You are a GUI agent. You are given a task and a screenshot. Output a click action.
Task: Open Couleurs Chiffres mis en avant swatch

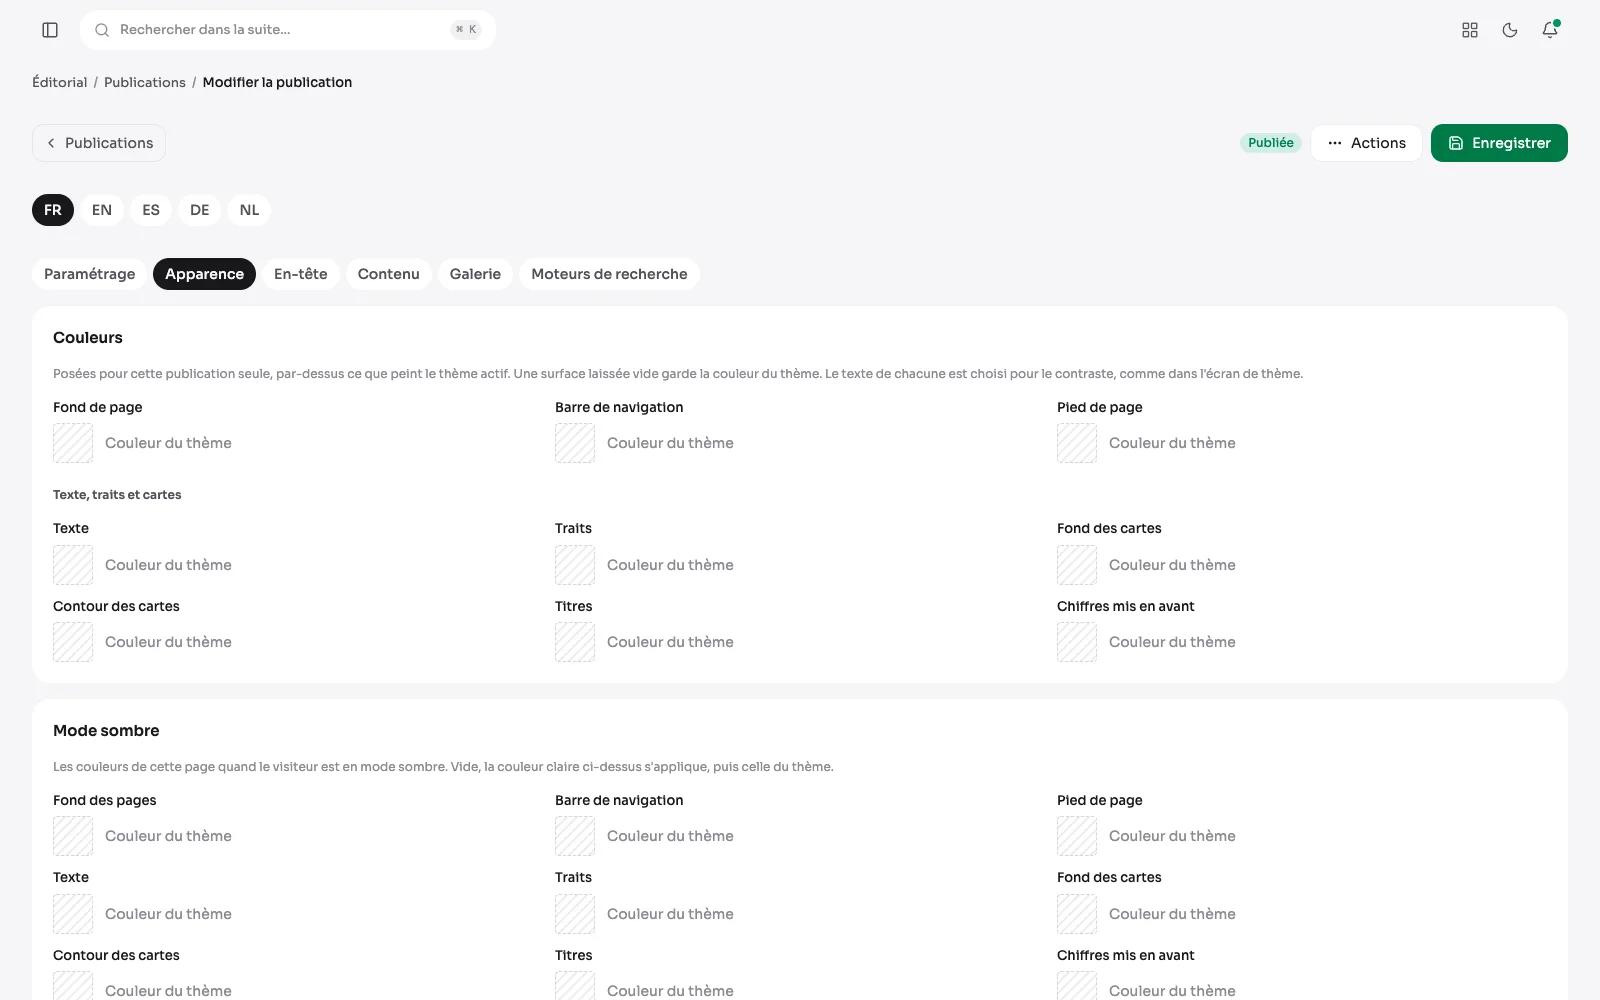(x=1077, y=642)
